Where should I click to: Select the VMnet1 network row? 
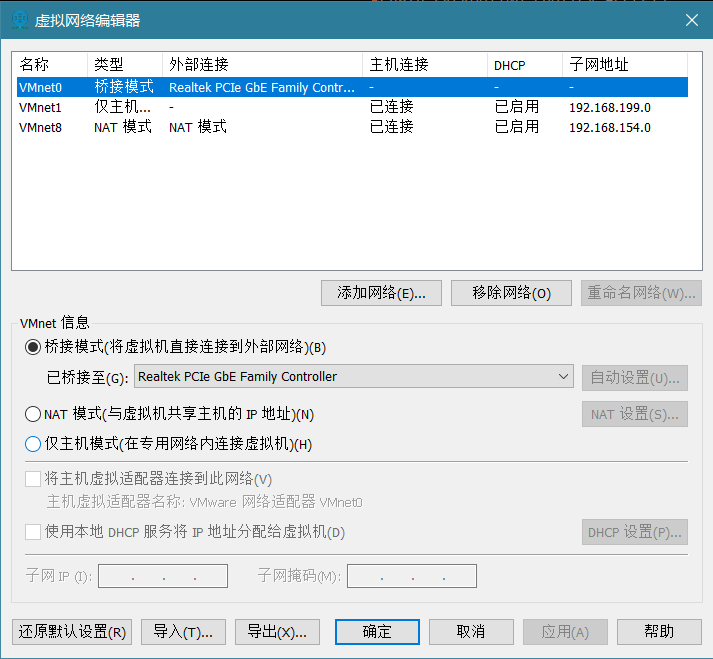click(x=352, y=107)
